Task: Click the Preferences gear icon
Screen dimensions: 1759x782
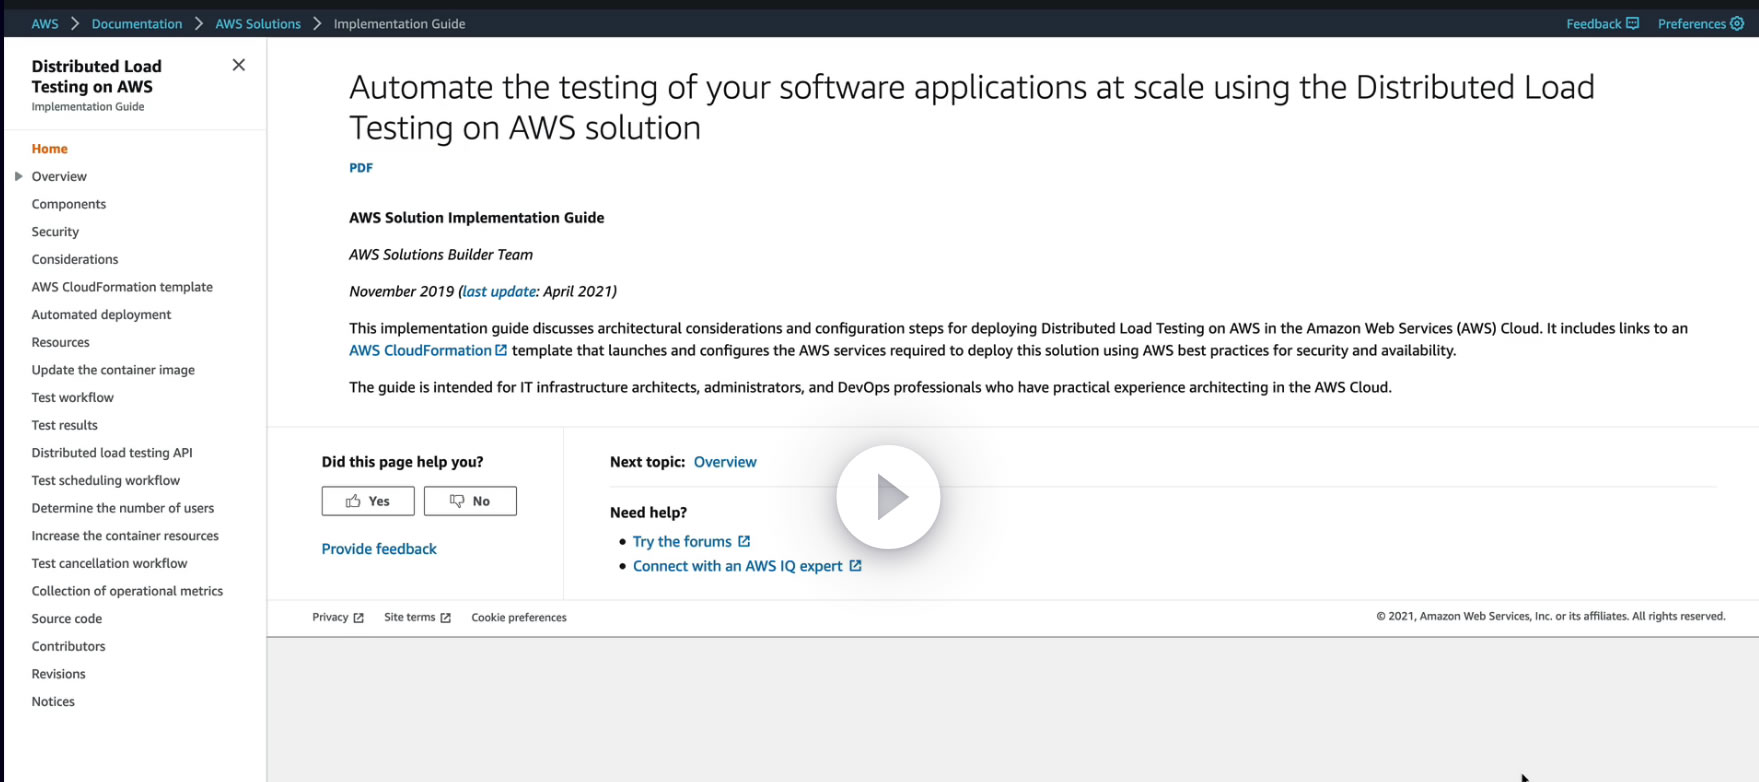Action: [x=1737, y=24]
